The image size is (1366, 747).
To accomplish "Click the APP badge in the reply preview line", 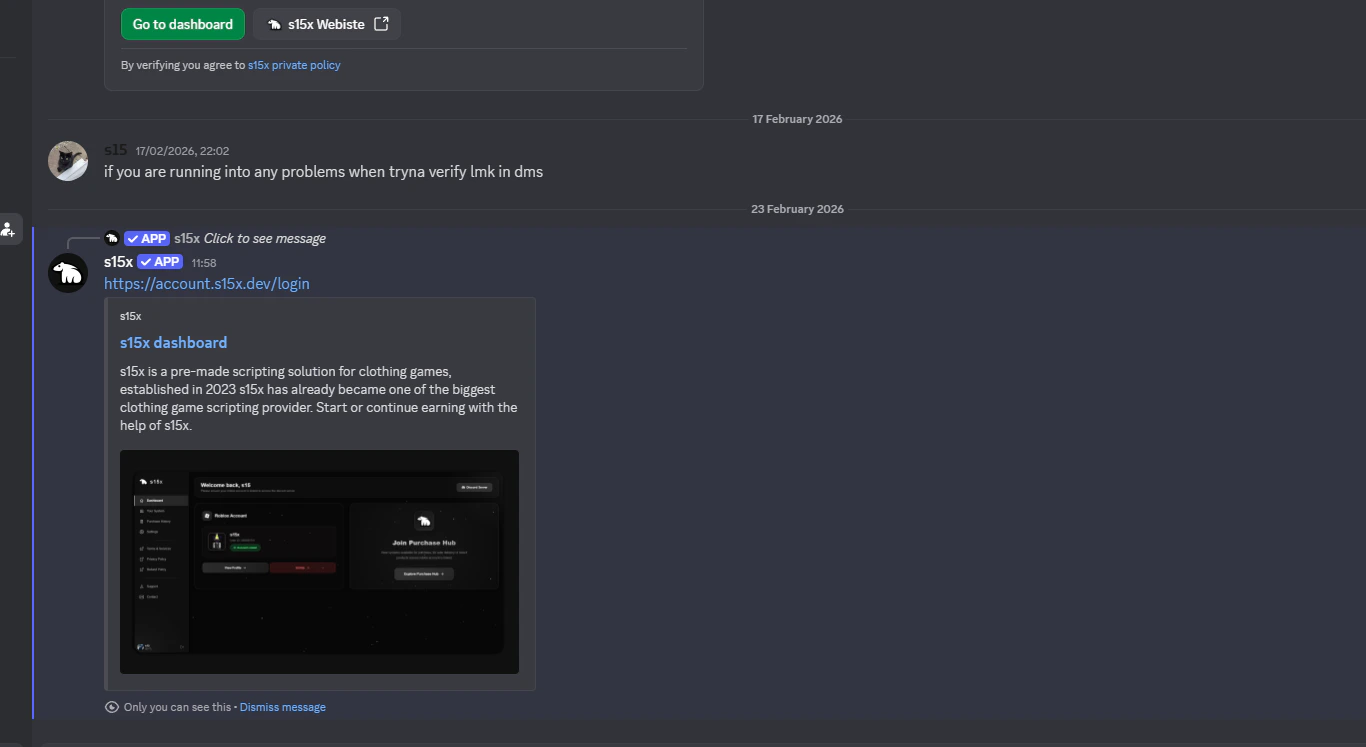I will [147, 238].
